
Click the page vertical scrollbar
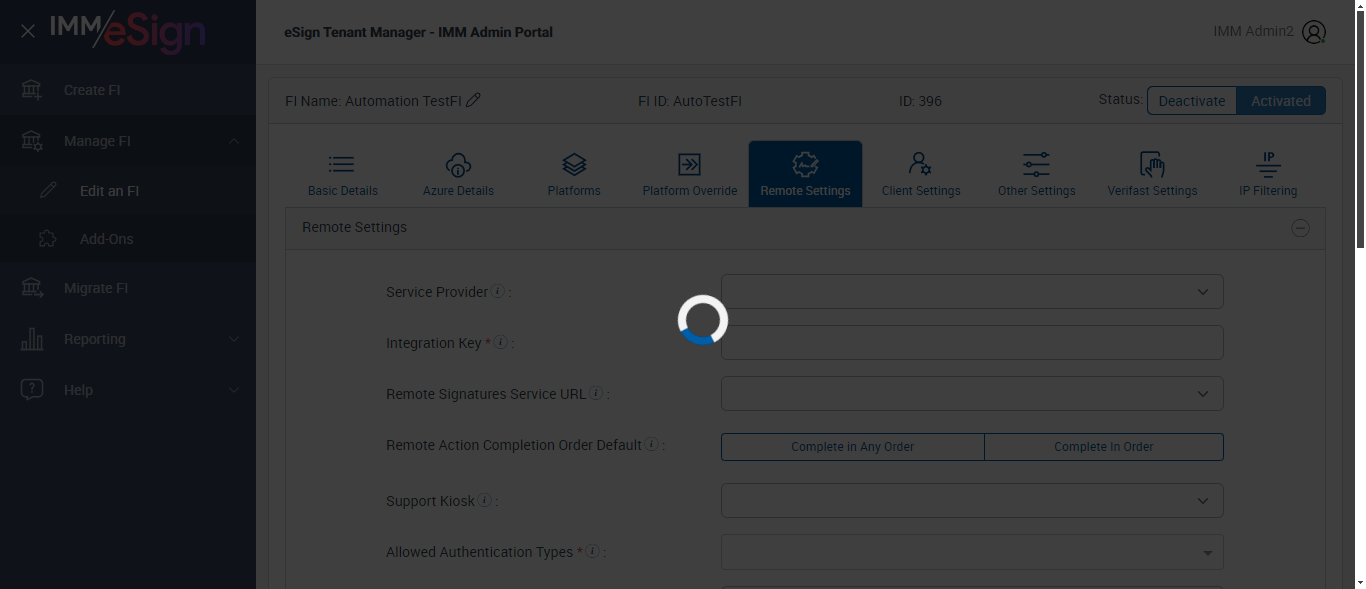click(x=1359, y=130)
